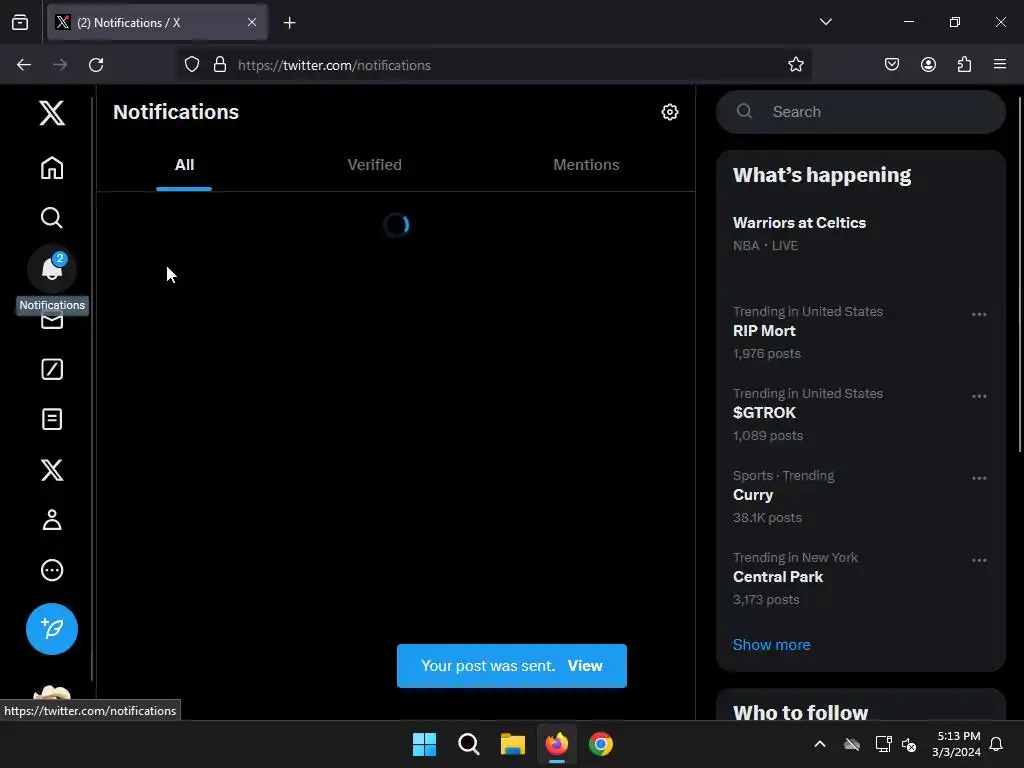Viewport: 1024px width, 768px height.
Task: Open the X logo home link
Action: coord(52,113)
